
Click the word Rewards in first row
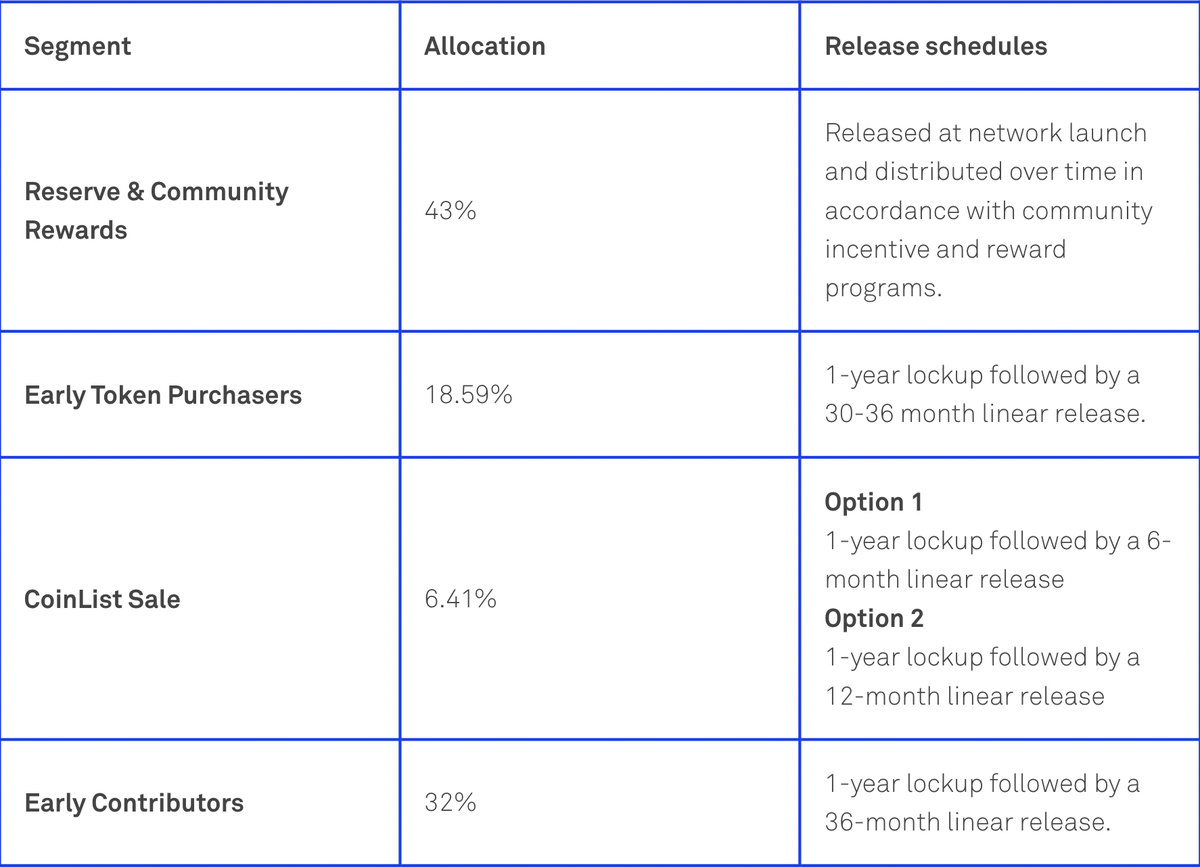tap(76, 230)
